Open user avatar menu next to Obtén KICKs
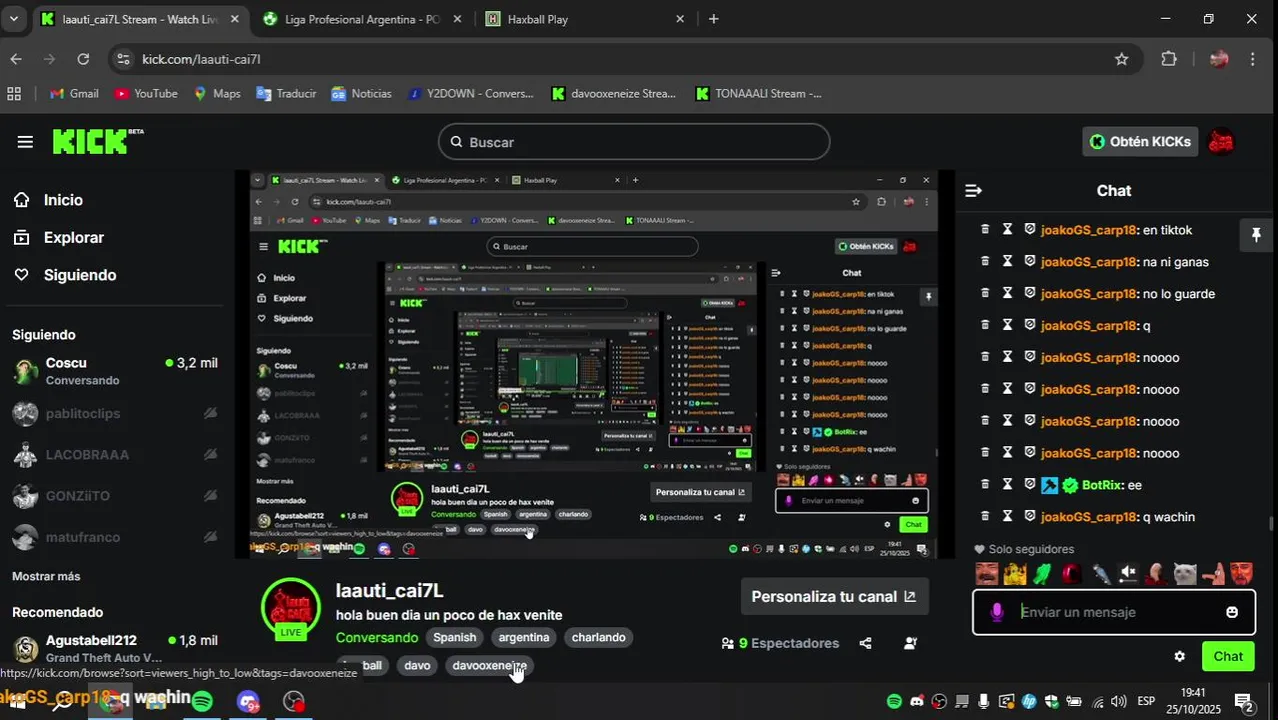 click(x=1221, y=142)
